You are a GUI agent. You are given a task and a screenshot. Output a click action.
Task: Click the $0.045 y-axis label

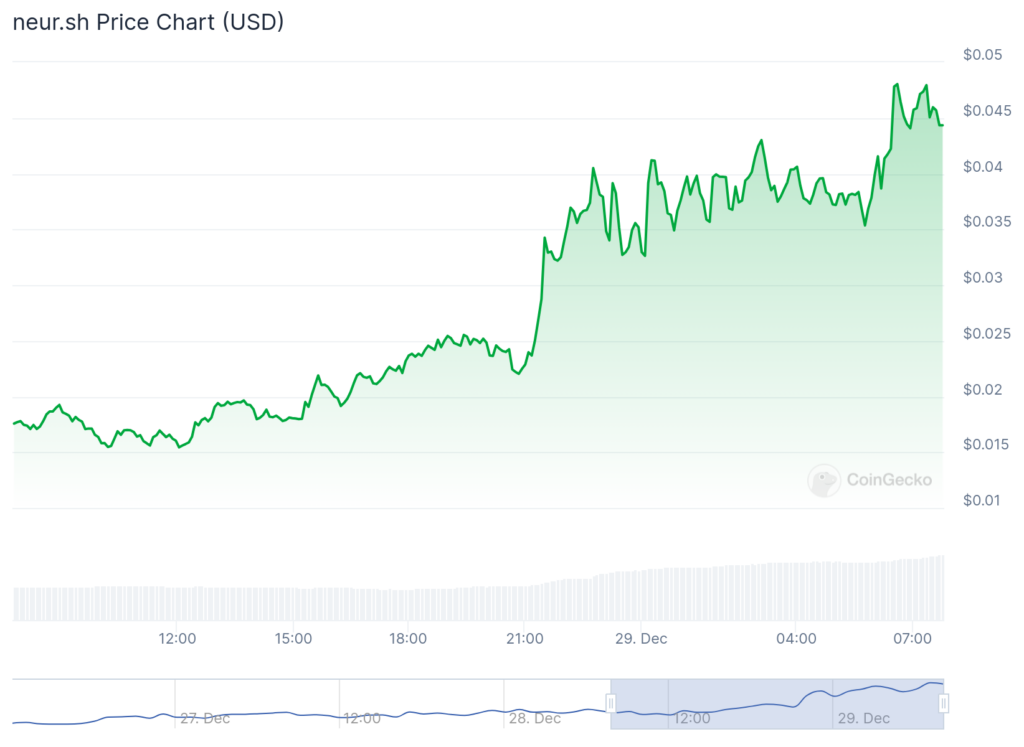point(985,110)
